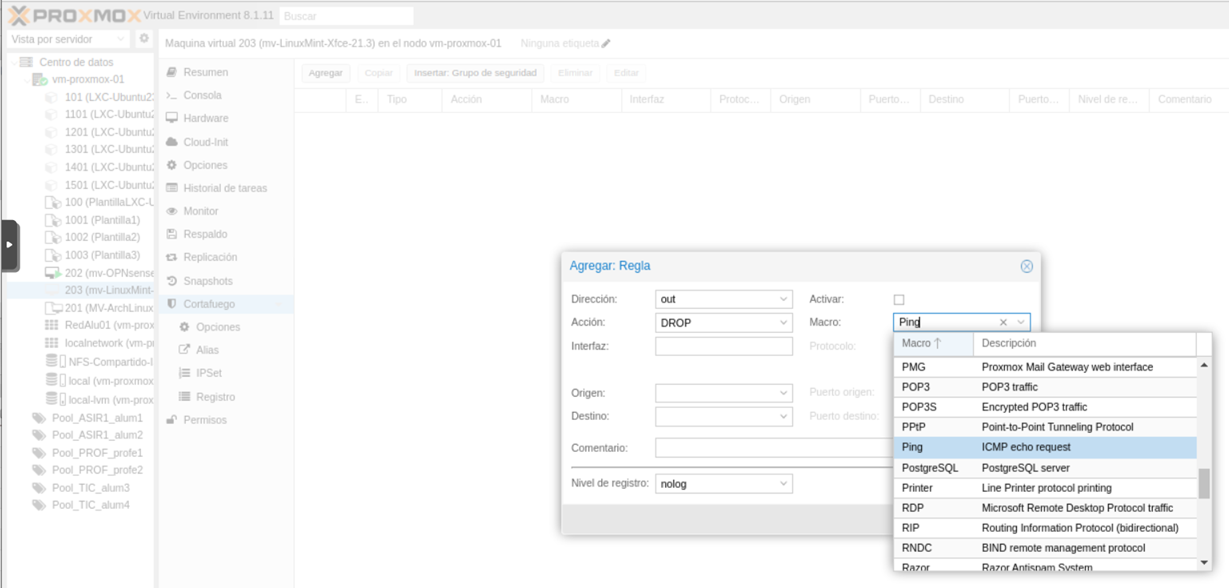Open Historial de tareas

tap(225, 188)
